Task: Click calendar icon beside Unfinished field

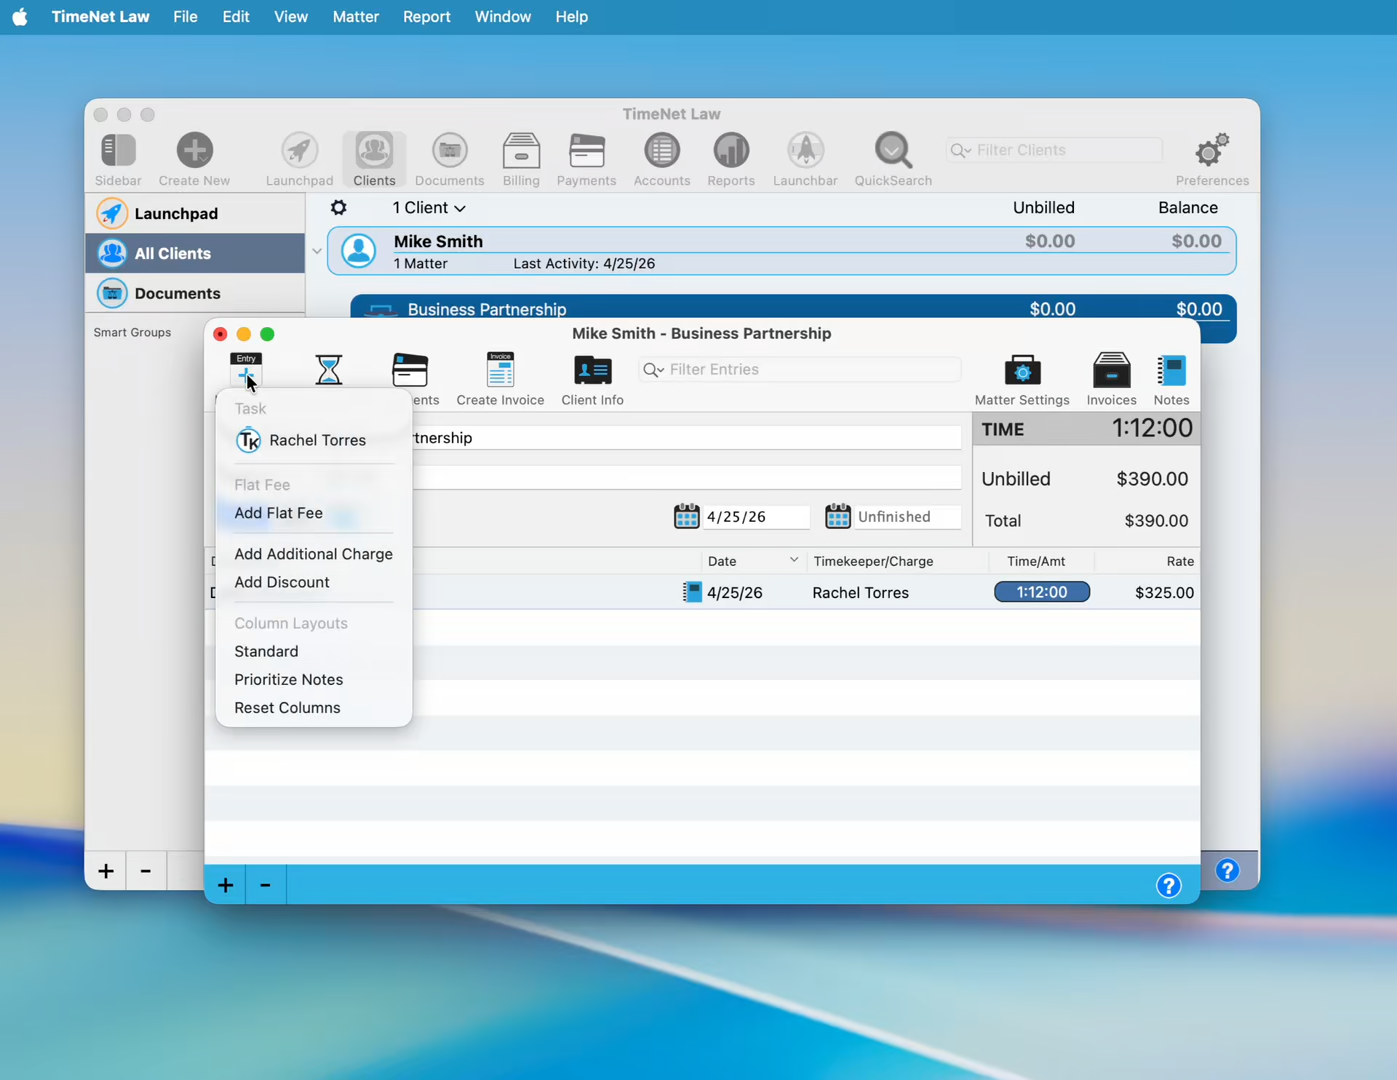Action: [x=838, y=516]
